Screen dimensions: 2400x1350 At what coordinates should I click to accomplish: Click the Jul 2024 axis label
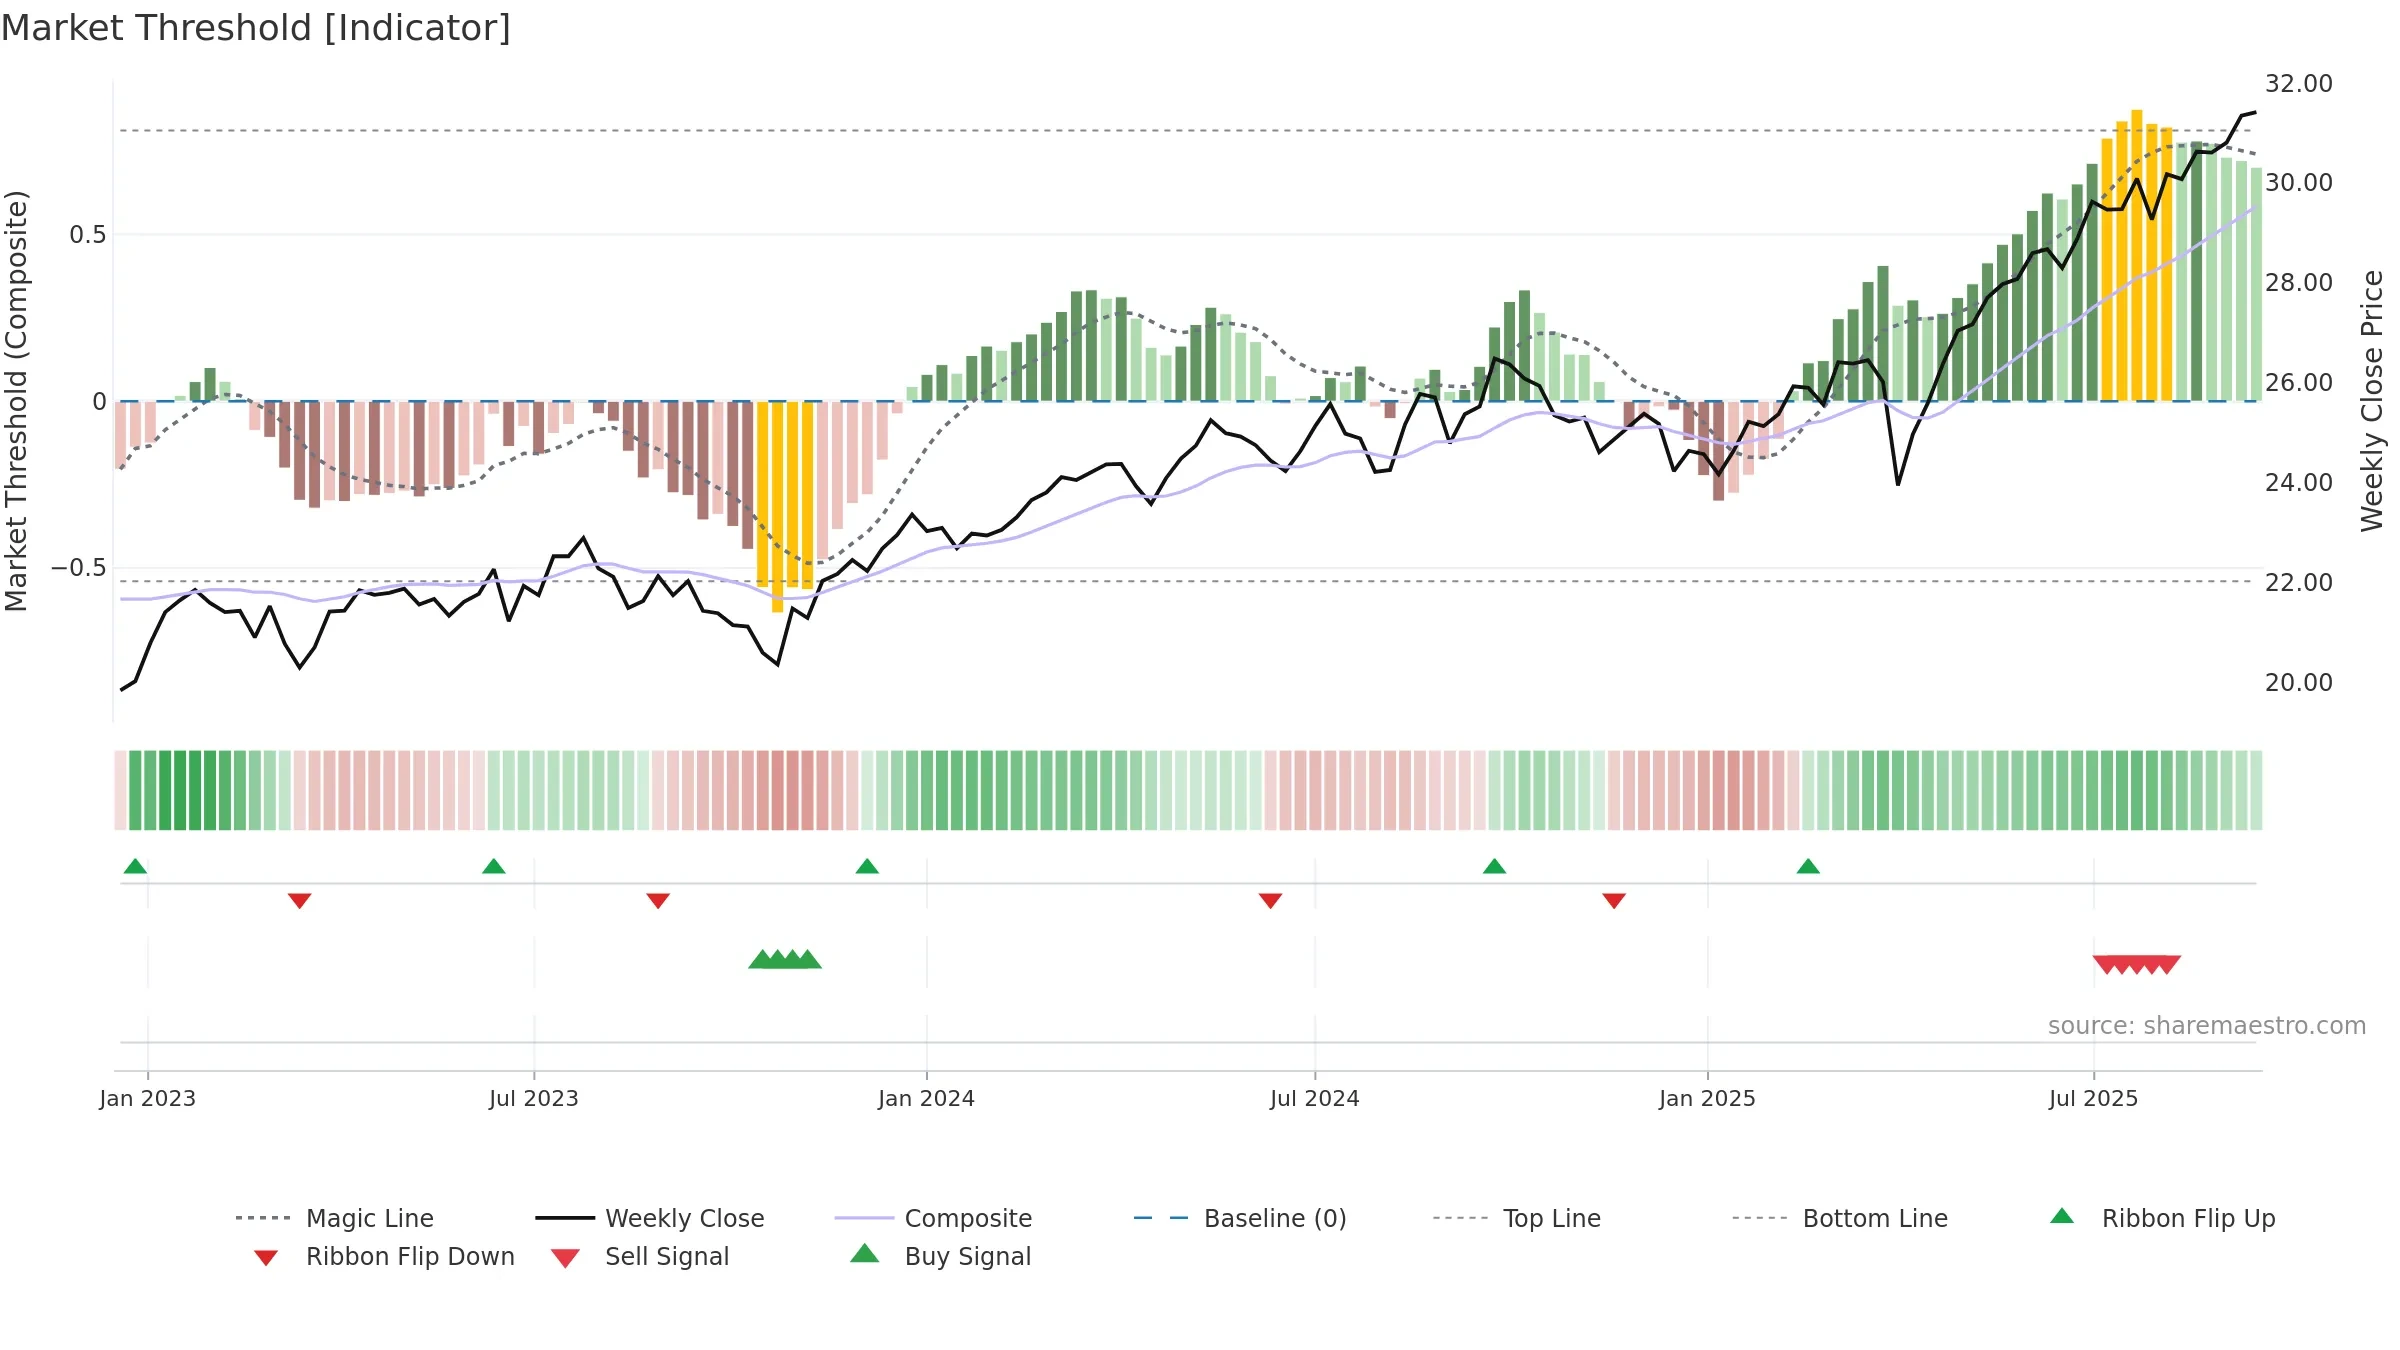pyautogui.click(x=1315, y=1098)
